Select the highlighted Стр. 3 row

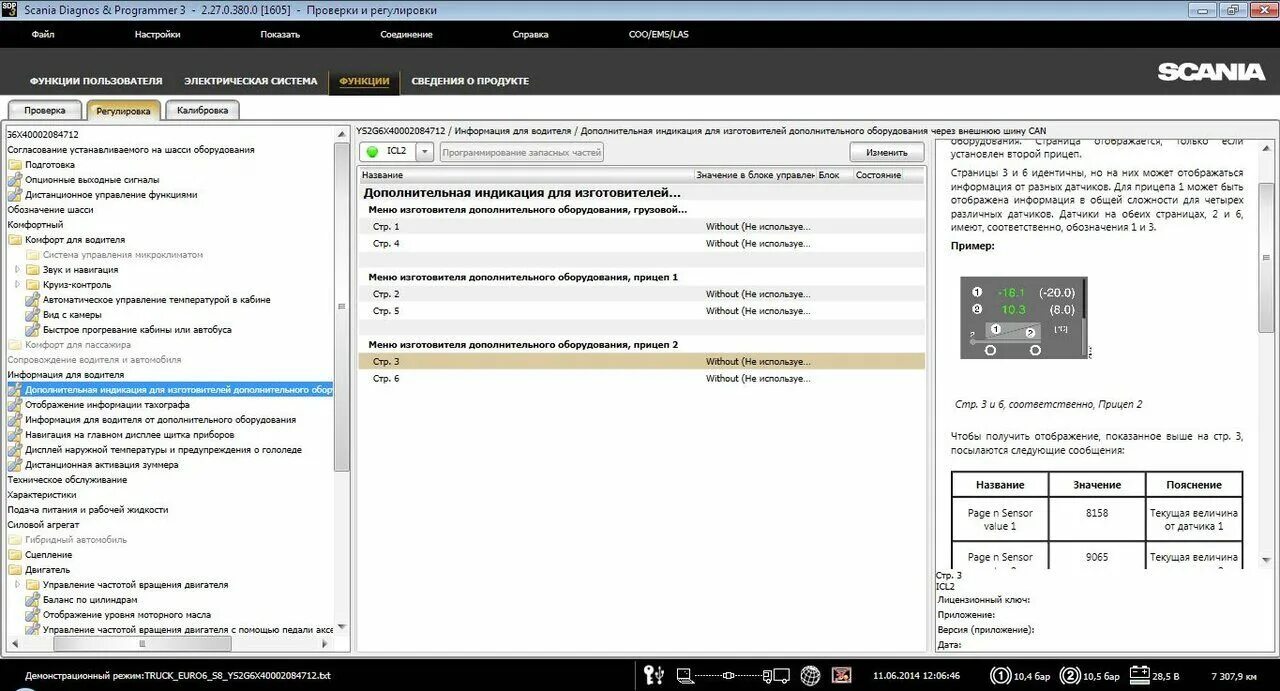[x=642, y=362]
